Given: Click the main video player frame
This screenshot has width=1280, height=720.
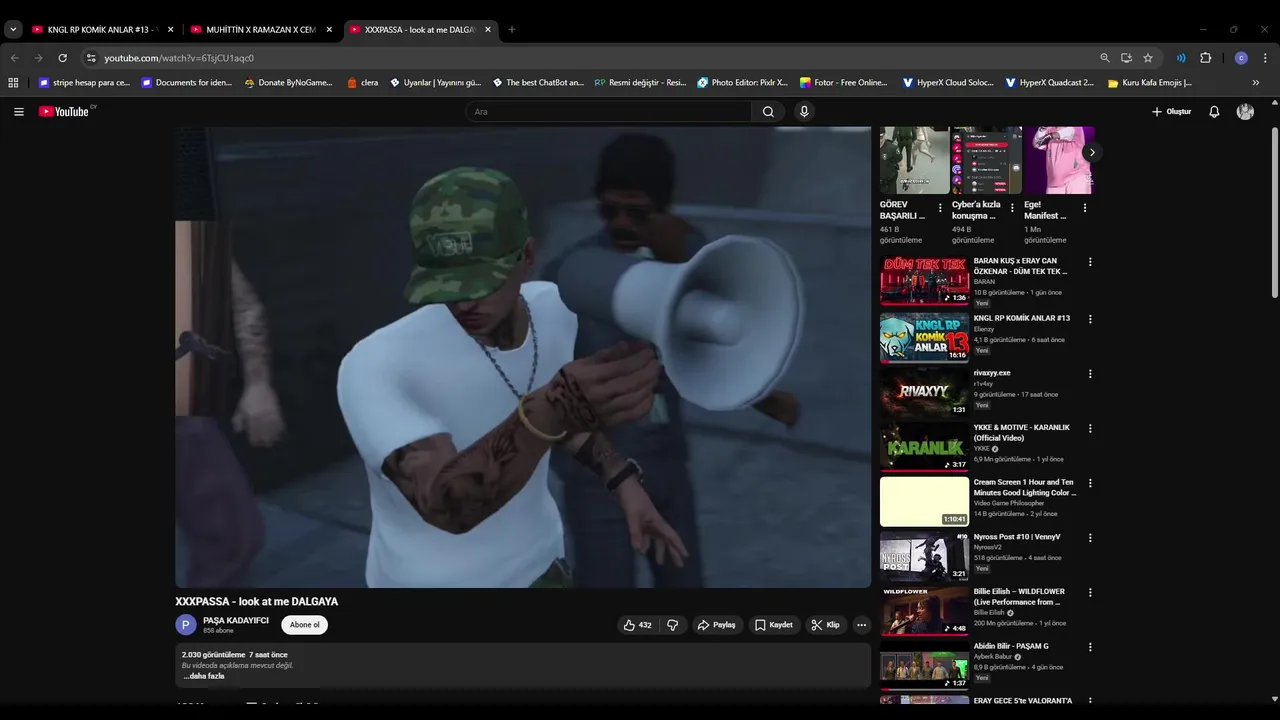Looking at the screenshot, I should 523,357.
